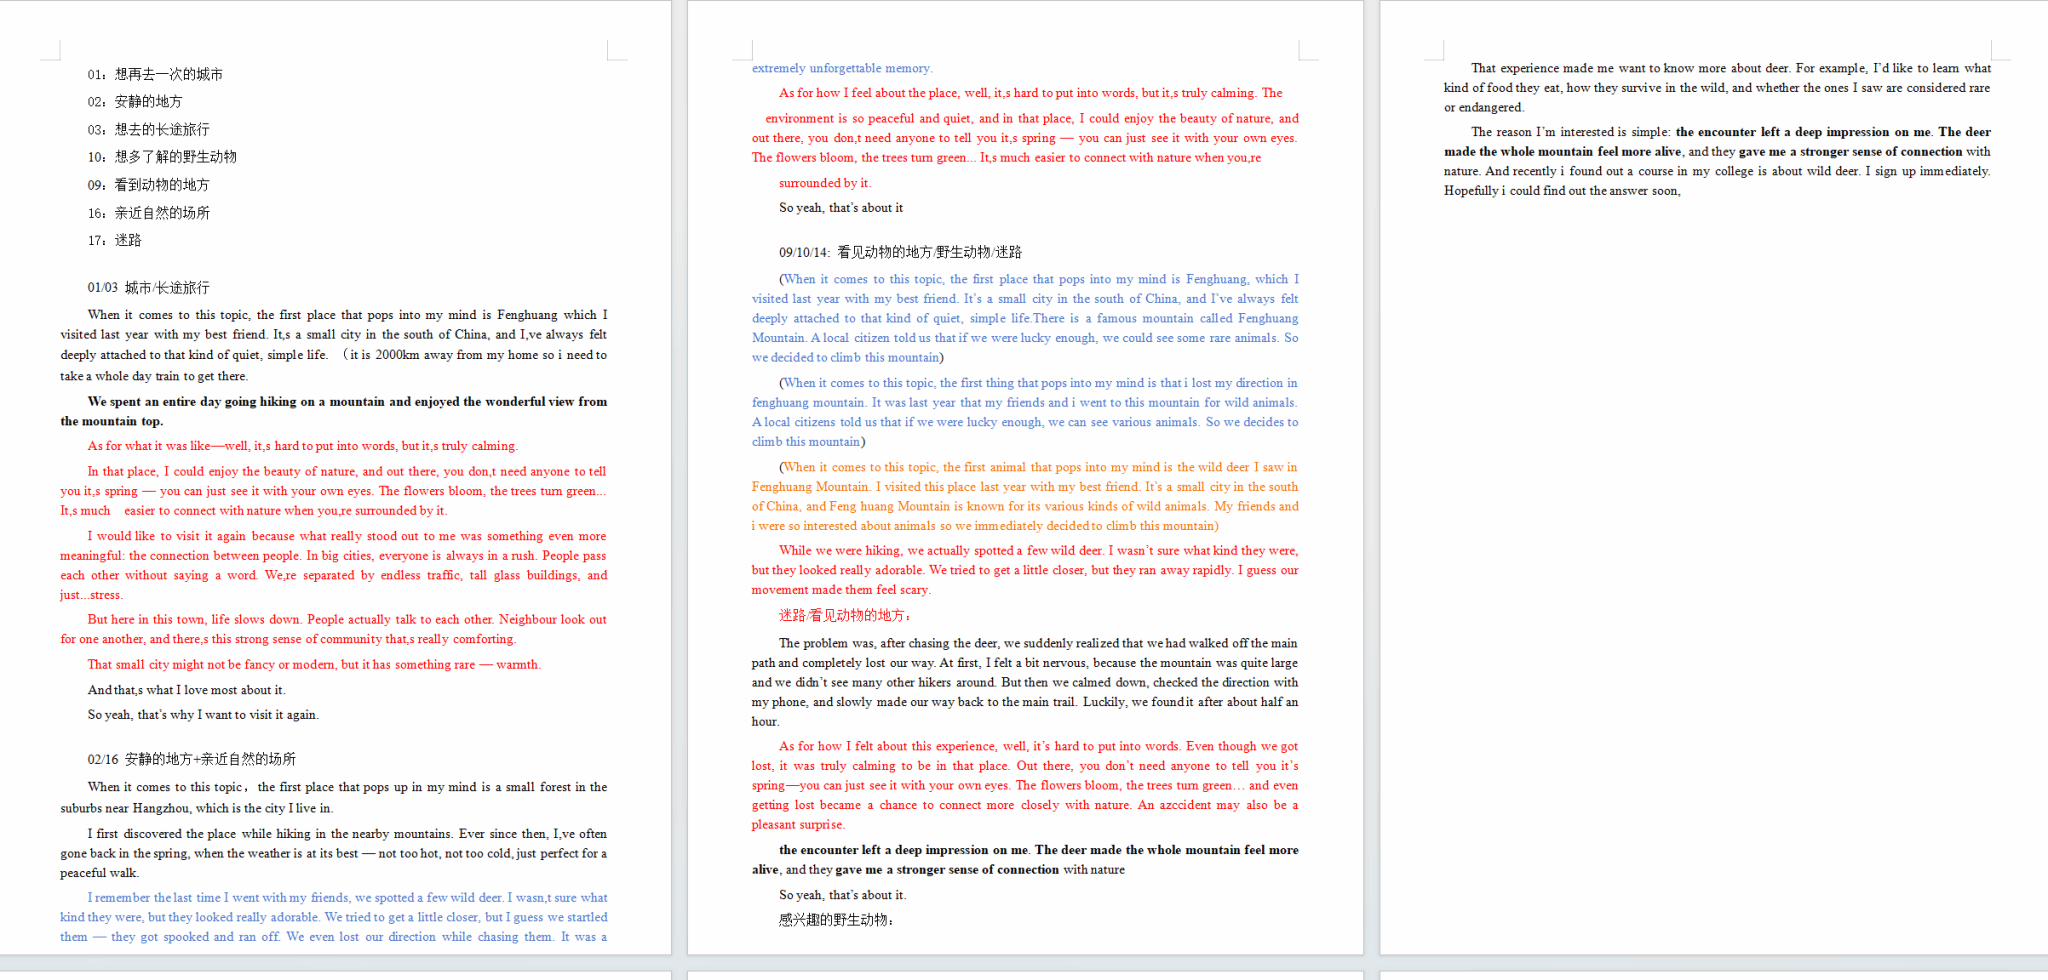Click the line "感兴趣的野生动物："
Screen dimensions: 2048x980
tap(836, 919)
